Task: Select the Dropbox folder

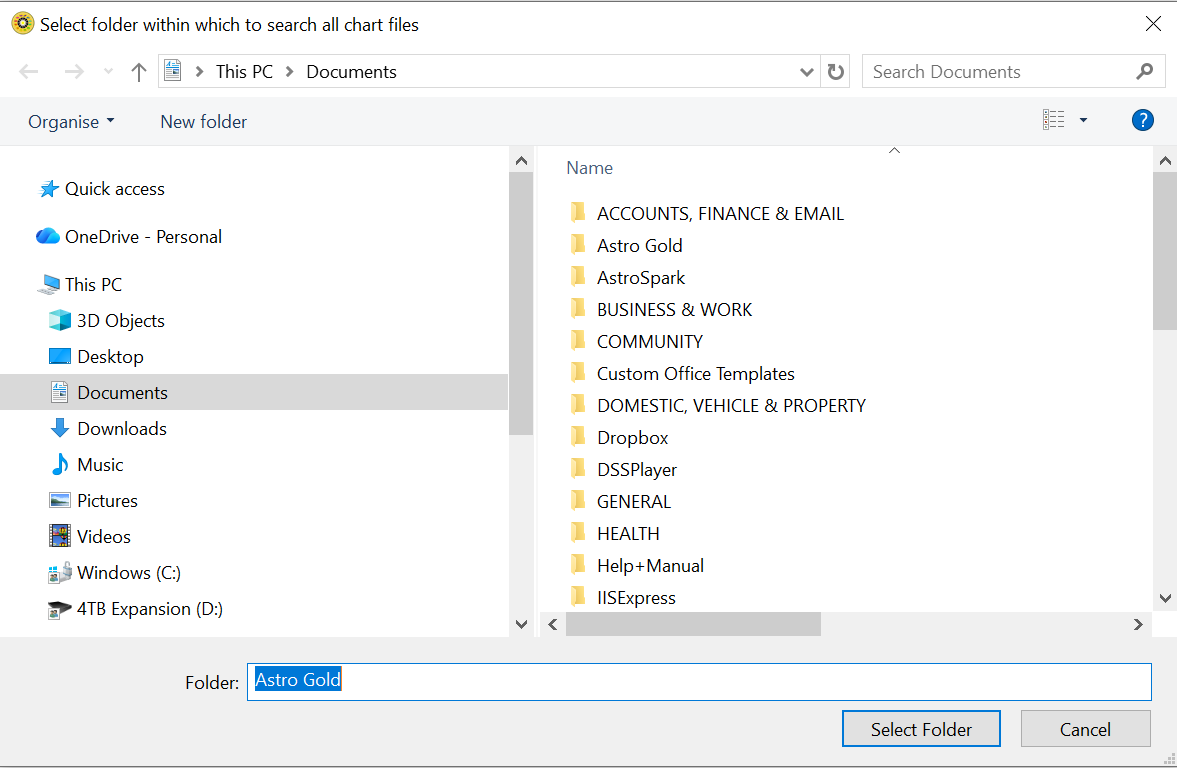Action: (x=619, y=438)
